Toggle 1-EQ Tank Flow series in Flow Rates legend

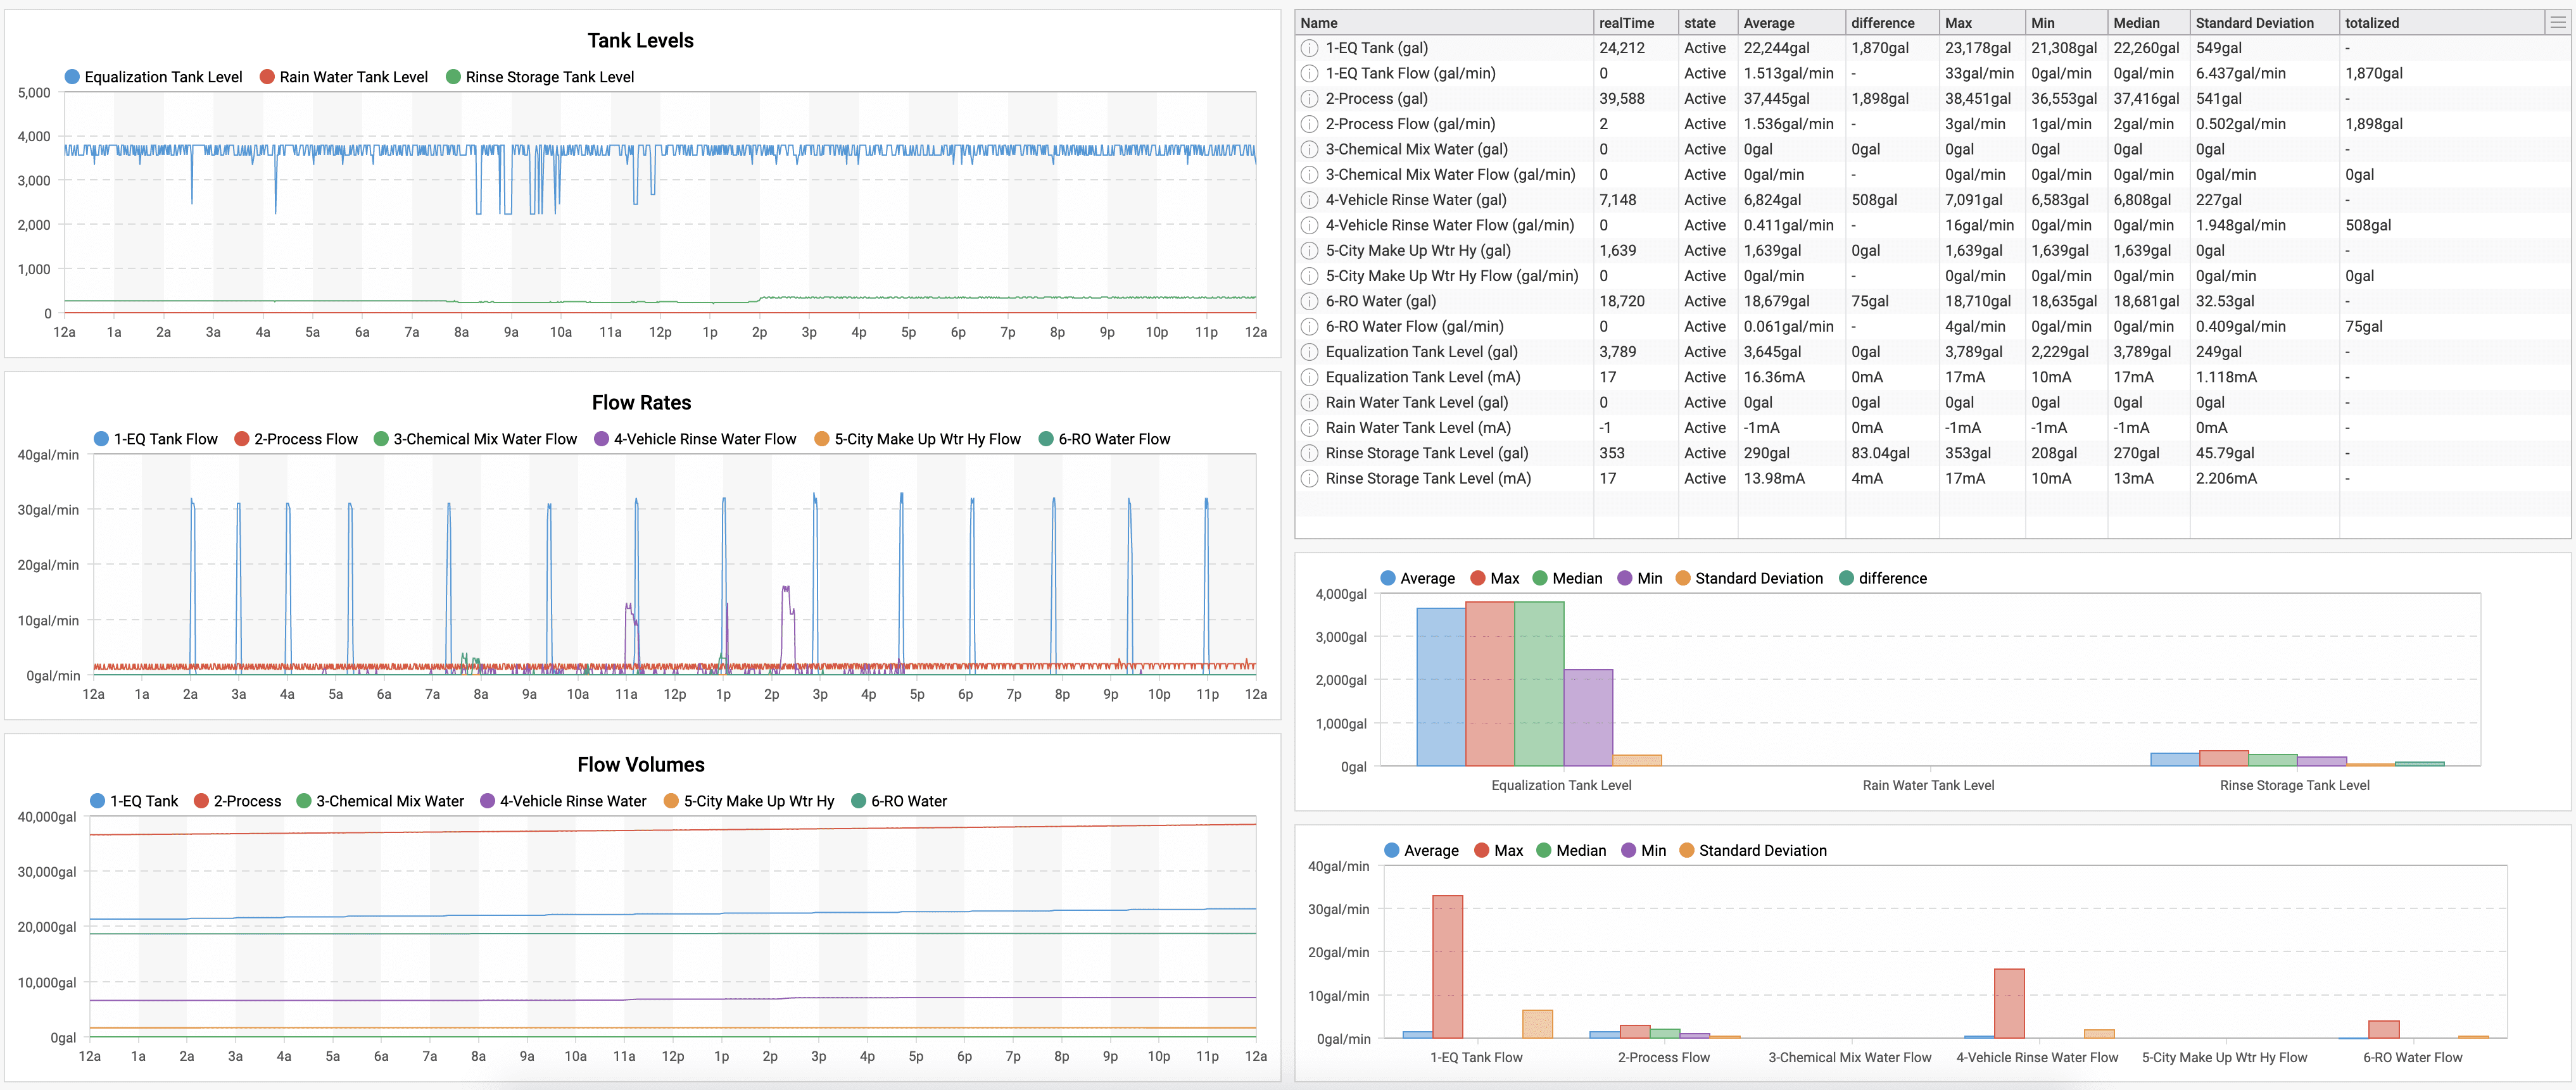tap(156, 439)
